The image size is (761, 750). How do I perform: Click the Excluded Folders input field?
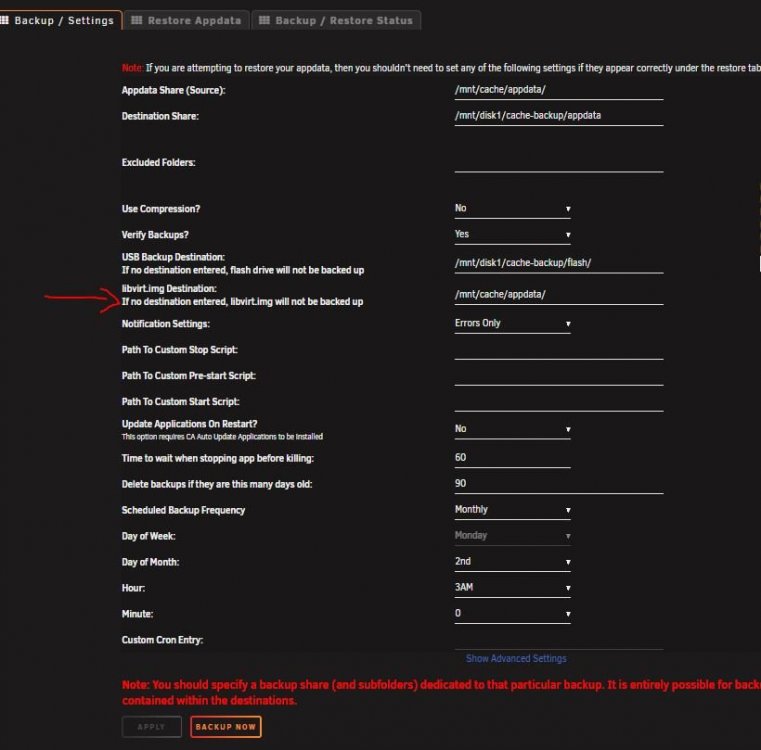(559, 163)
